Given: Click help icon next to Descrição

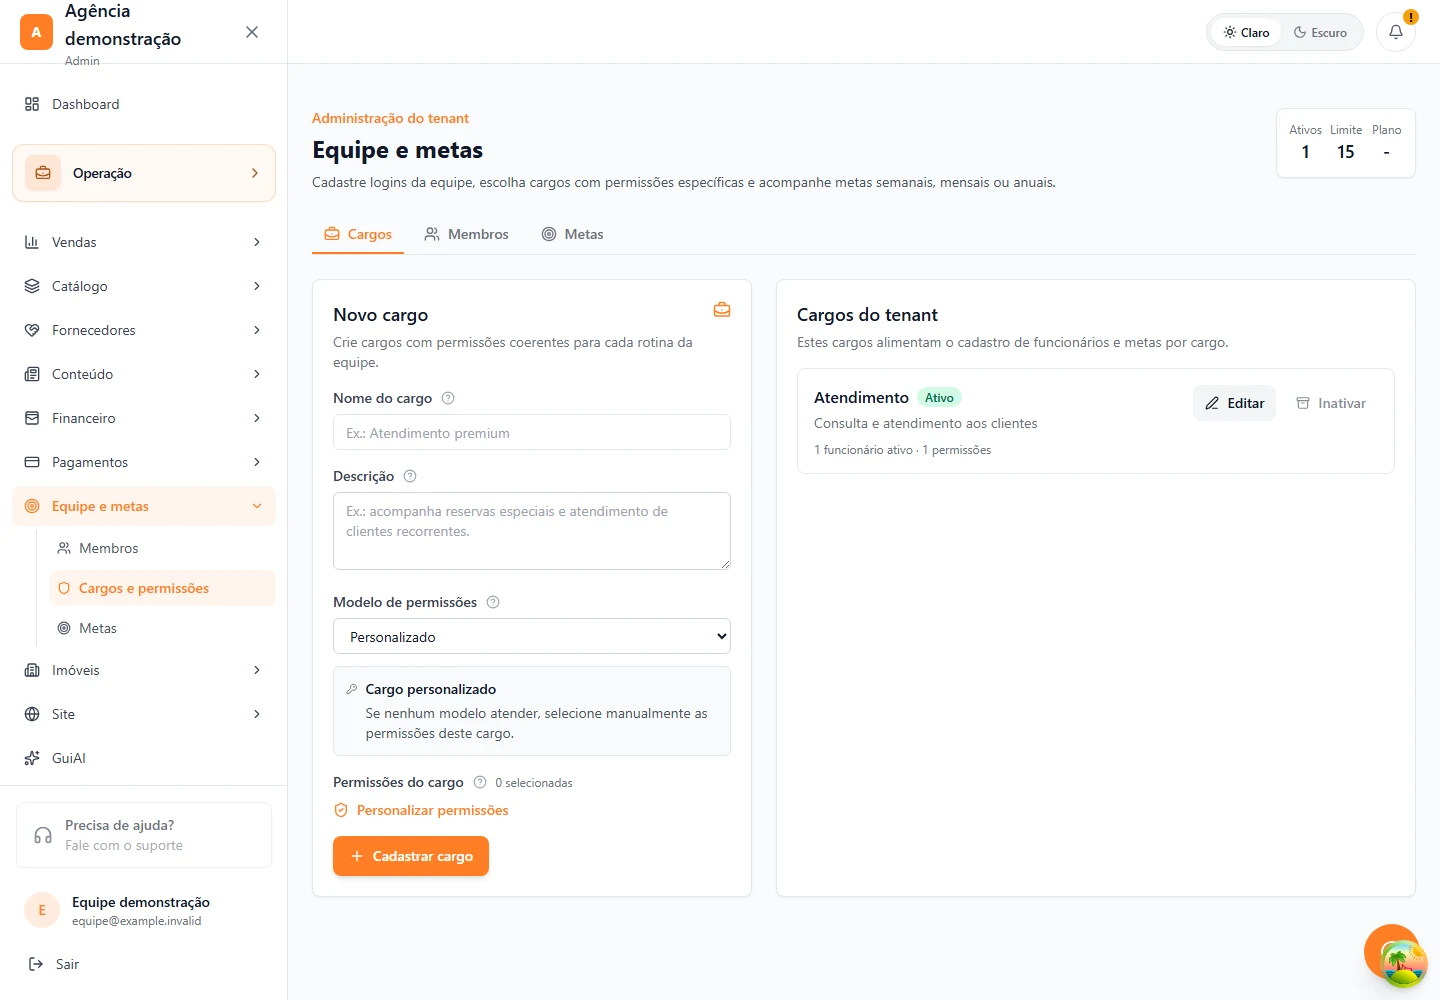Looking at the screenshot, I should (410, 476).
